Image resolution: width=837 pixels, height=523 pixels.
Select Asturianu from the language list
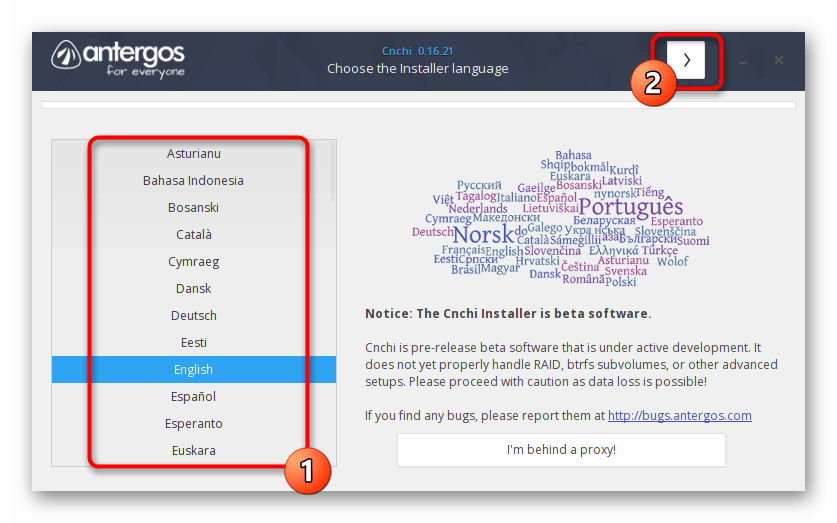point(193,154)
